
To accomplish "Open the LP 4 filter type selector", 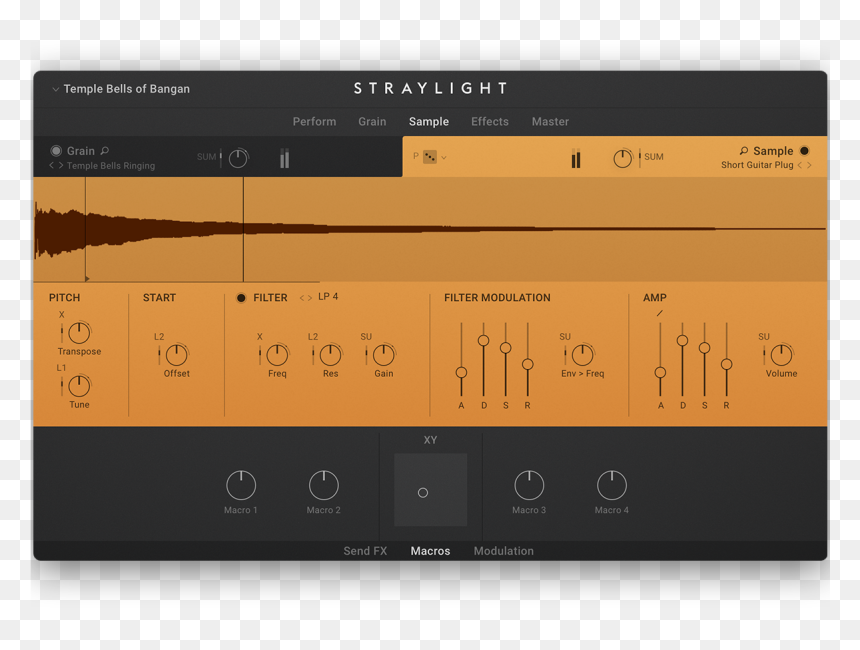I will [328, 297].
